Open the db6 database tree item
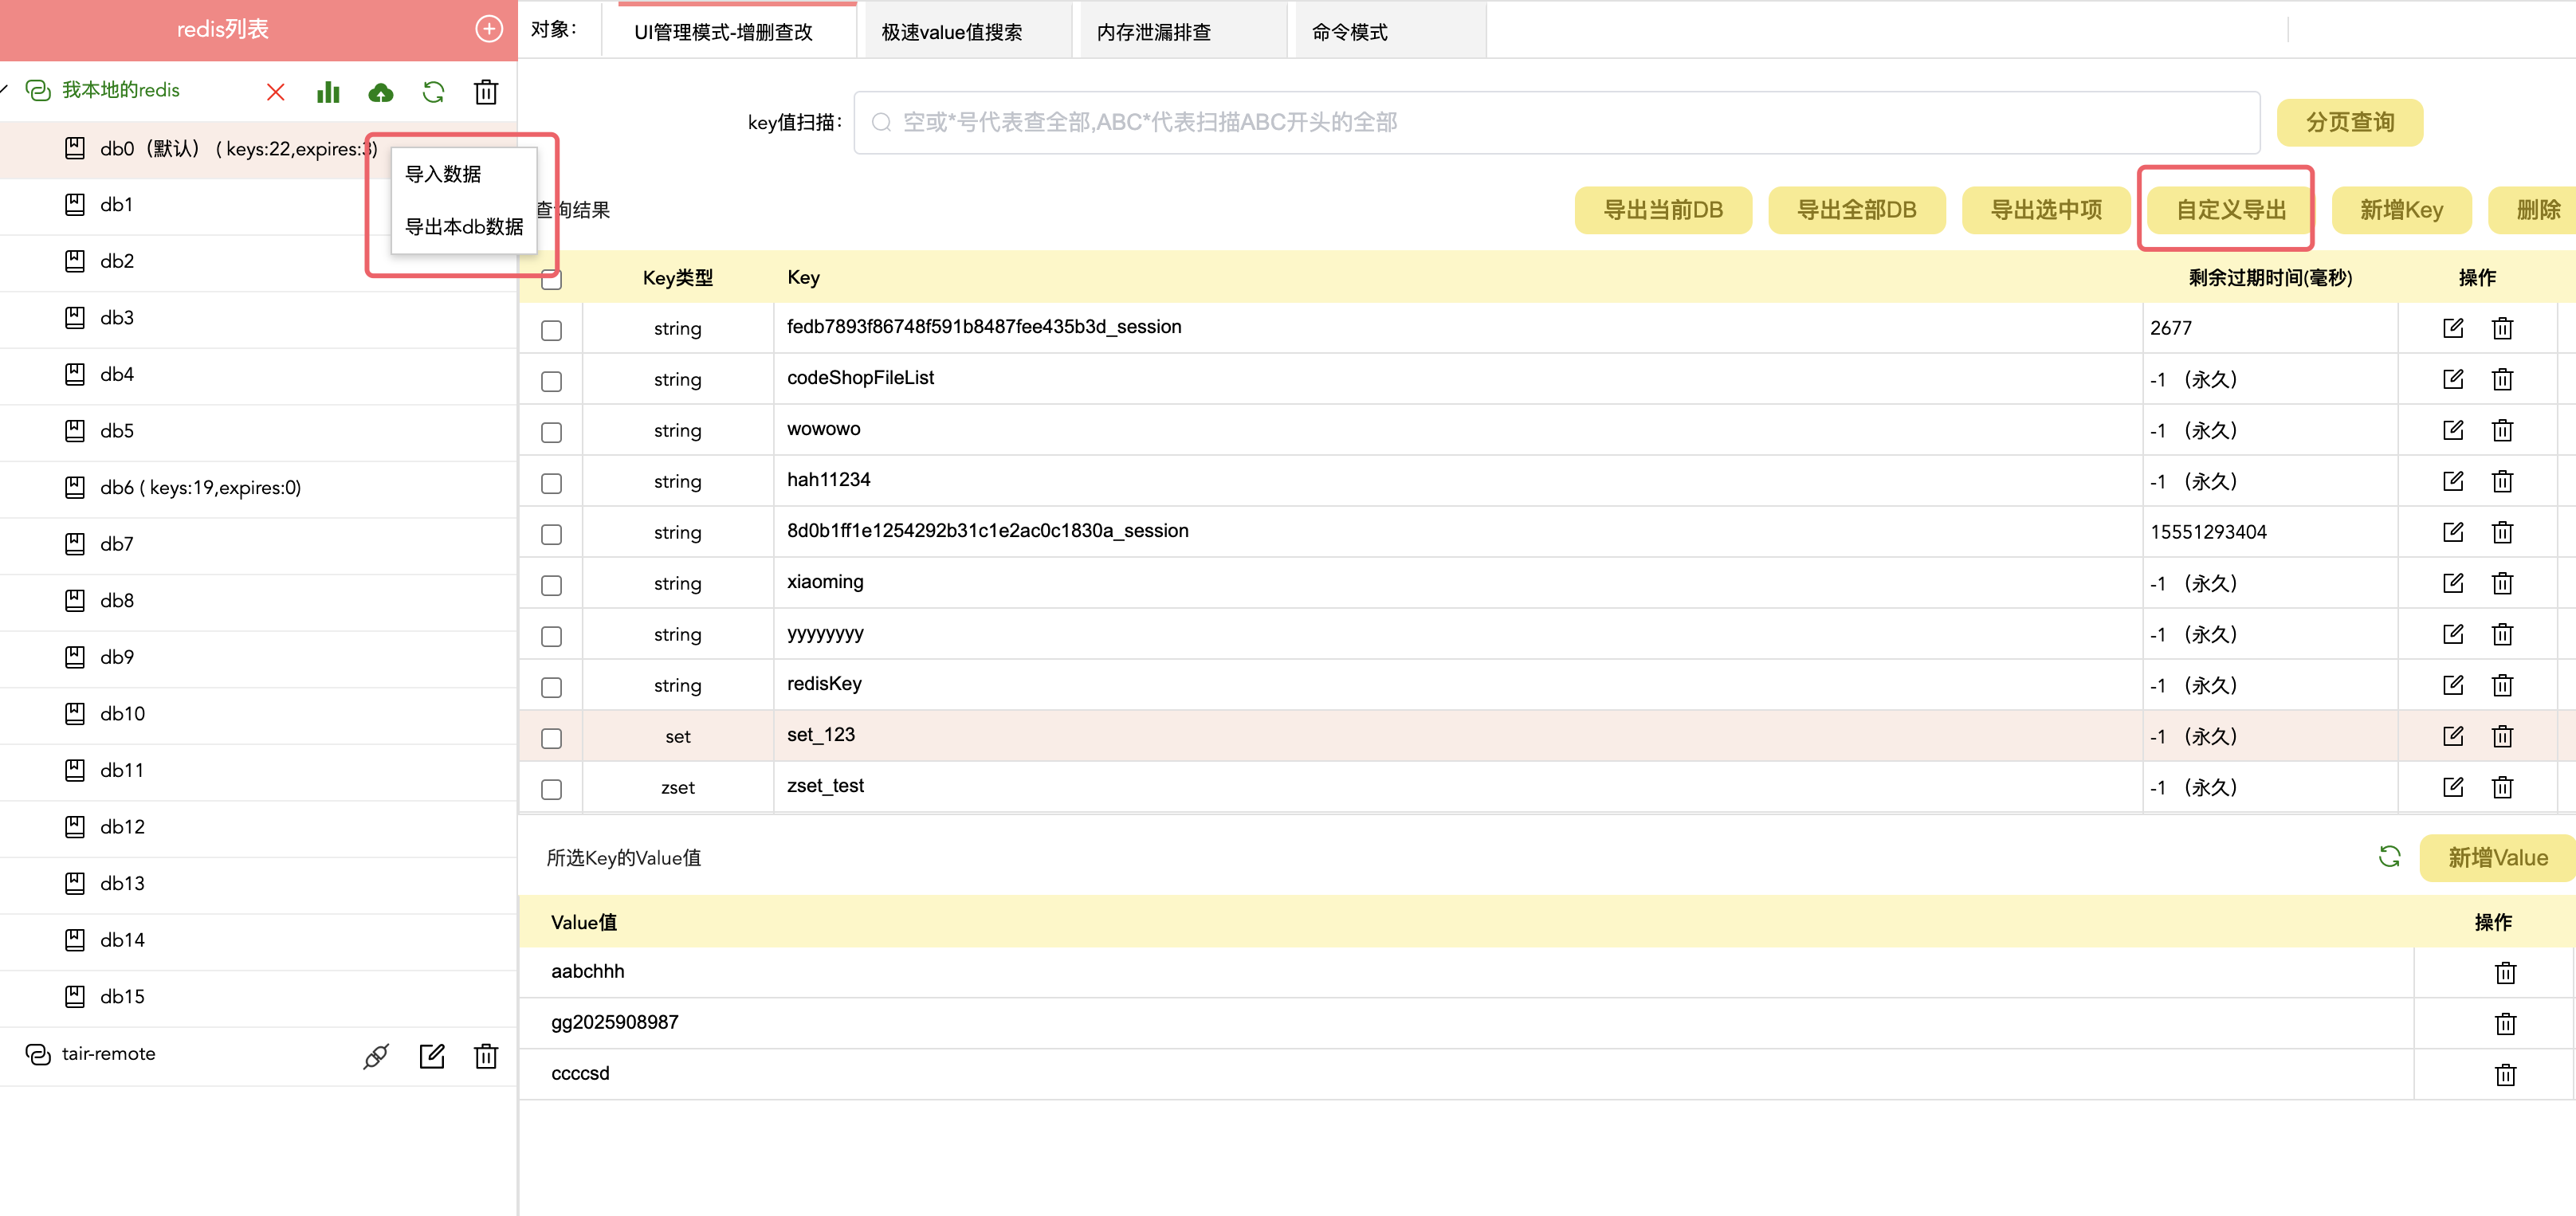 pos(200,488)
